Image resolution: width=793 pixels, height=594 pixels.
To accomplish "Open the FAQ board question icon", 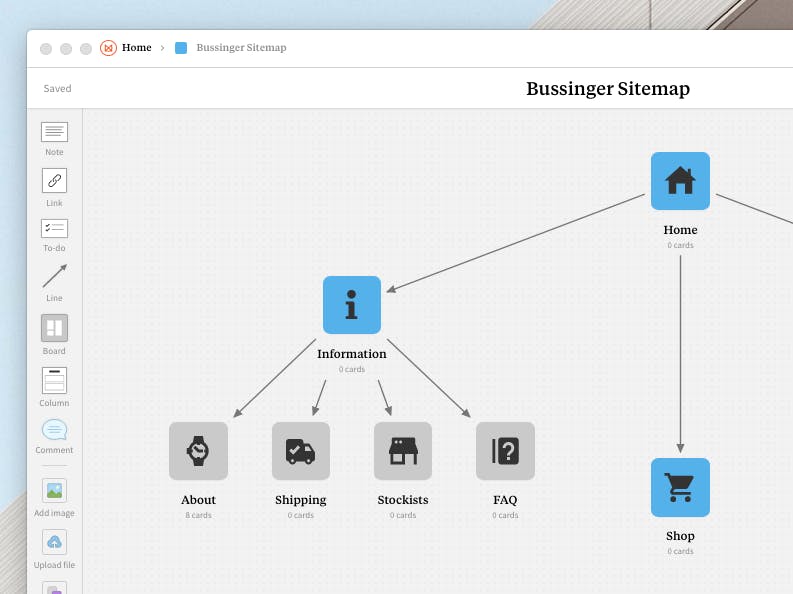I will tap(505, 451).
